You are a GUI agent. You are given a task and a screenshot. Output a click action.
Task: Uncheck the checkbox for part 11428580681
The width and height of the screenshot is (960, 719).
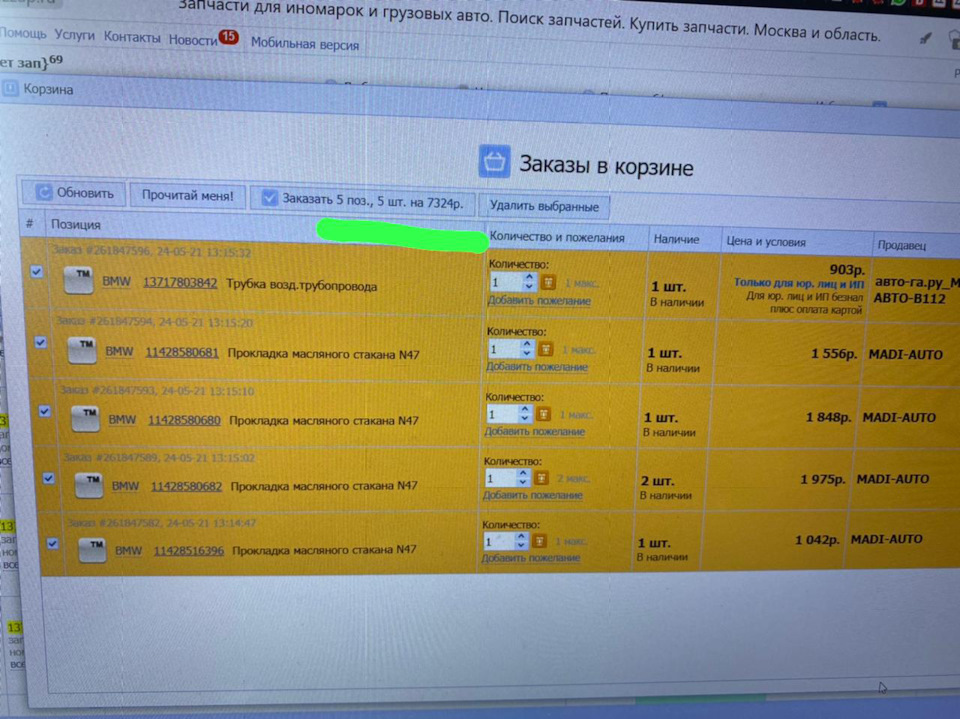(40, 342)
